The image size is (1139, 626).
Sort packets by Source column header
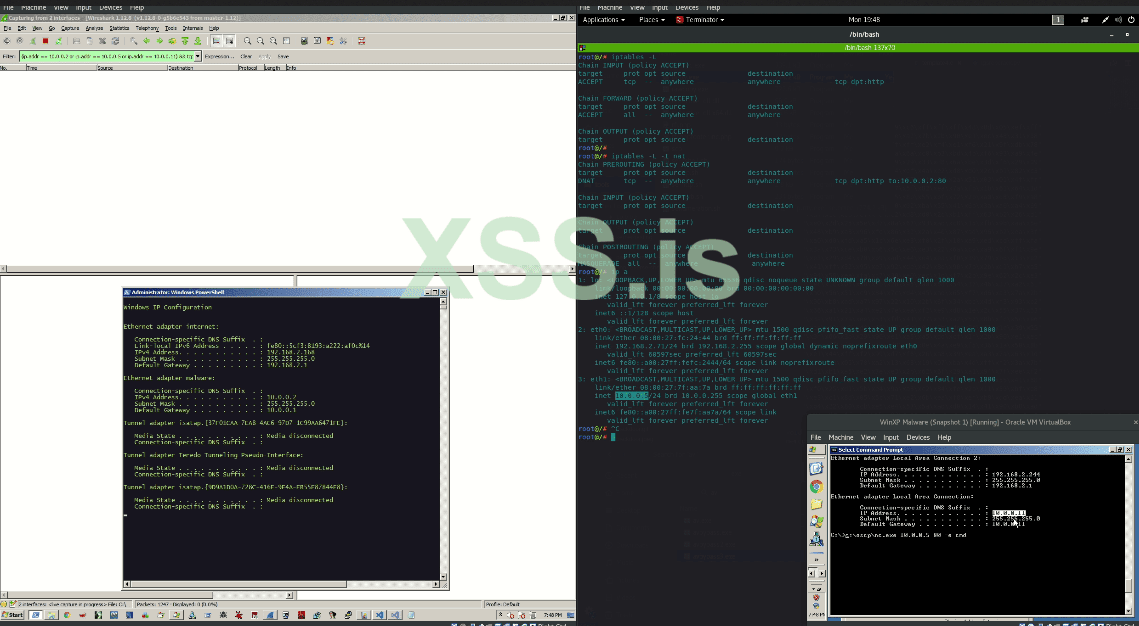click(x=132, y=68)
